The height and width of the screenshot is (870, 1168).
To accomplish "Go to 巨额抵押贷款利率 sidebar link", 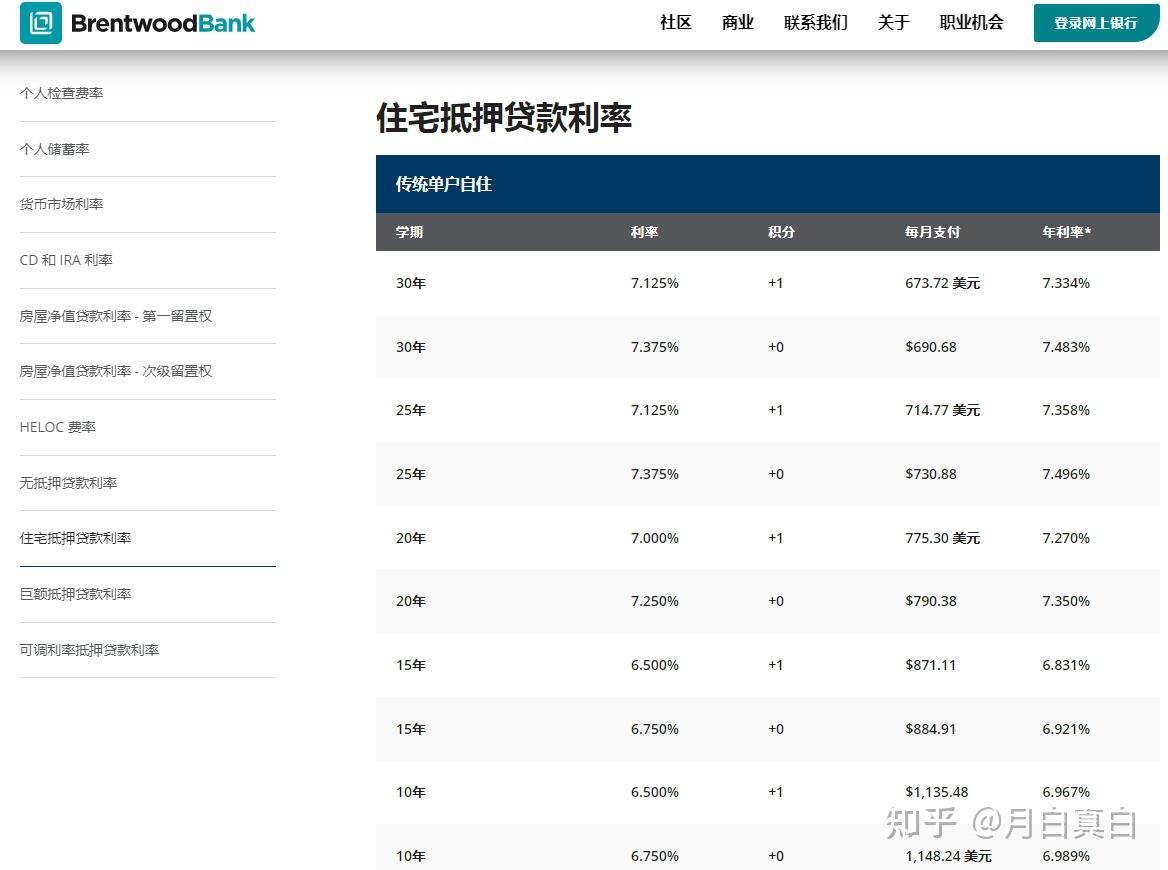I will 75,594.
